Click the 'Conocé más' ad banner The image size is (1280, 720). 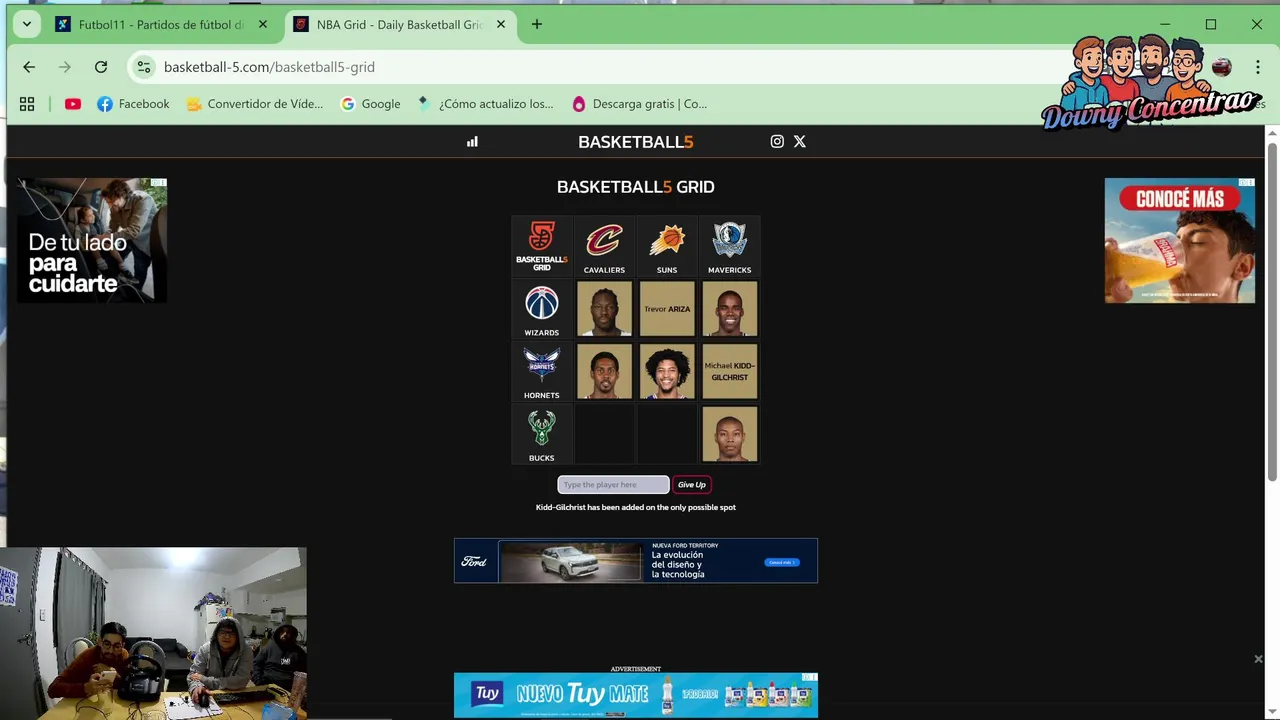[x=1180, y=240]
